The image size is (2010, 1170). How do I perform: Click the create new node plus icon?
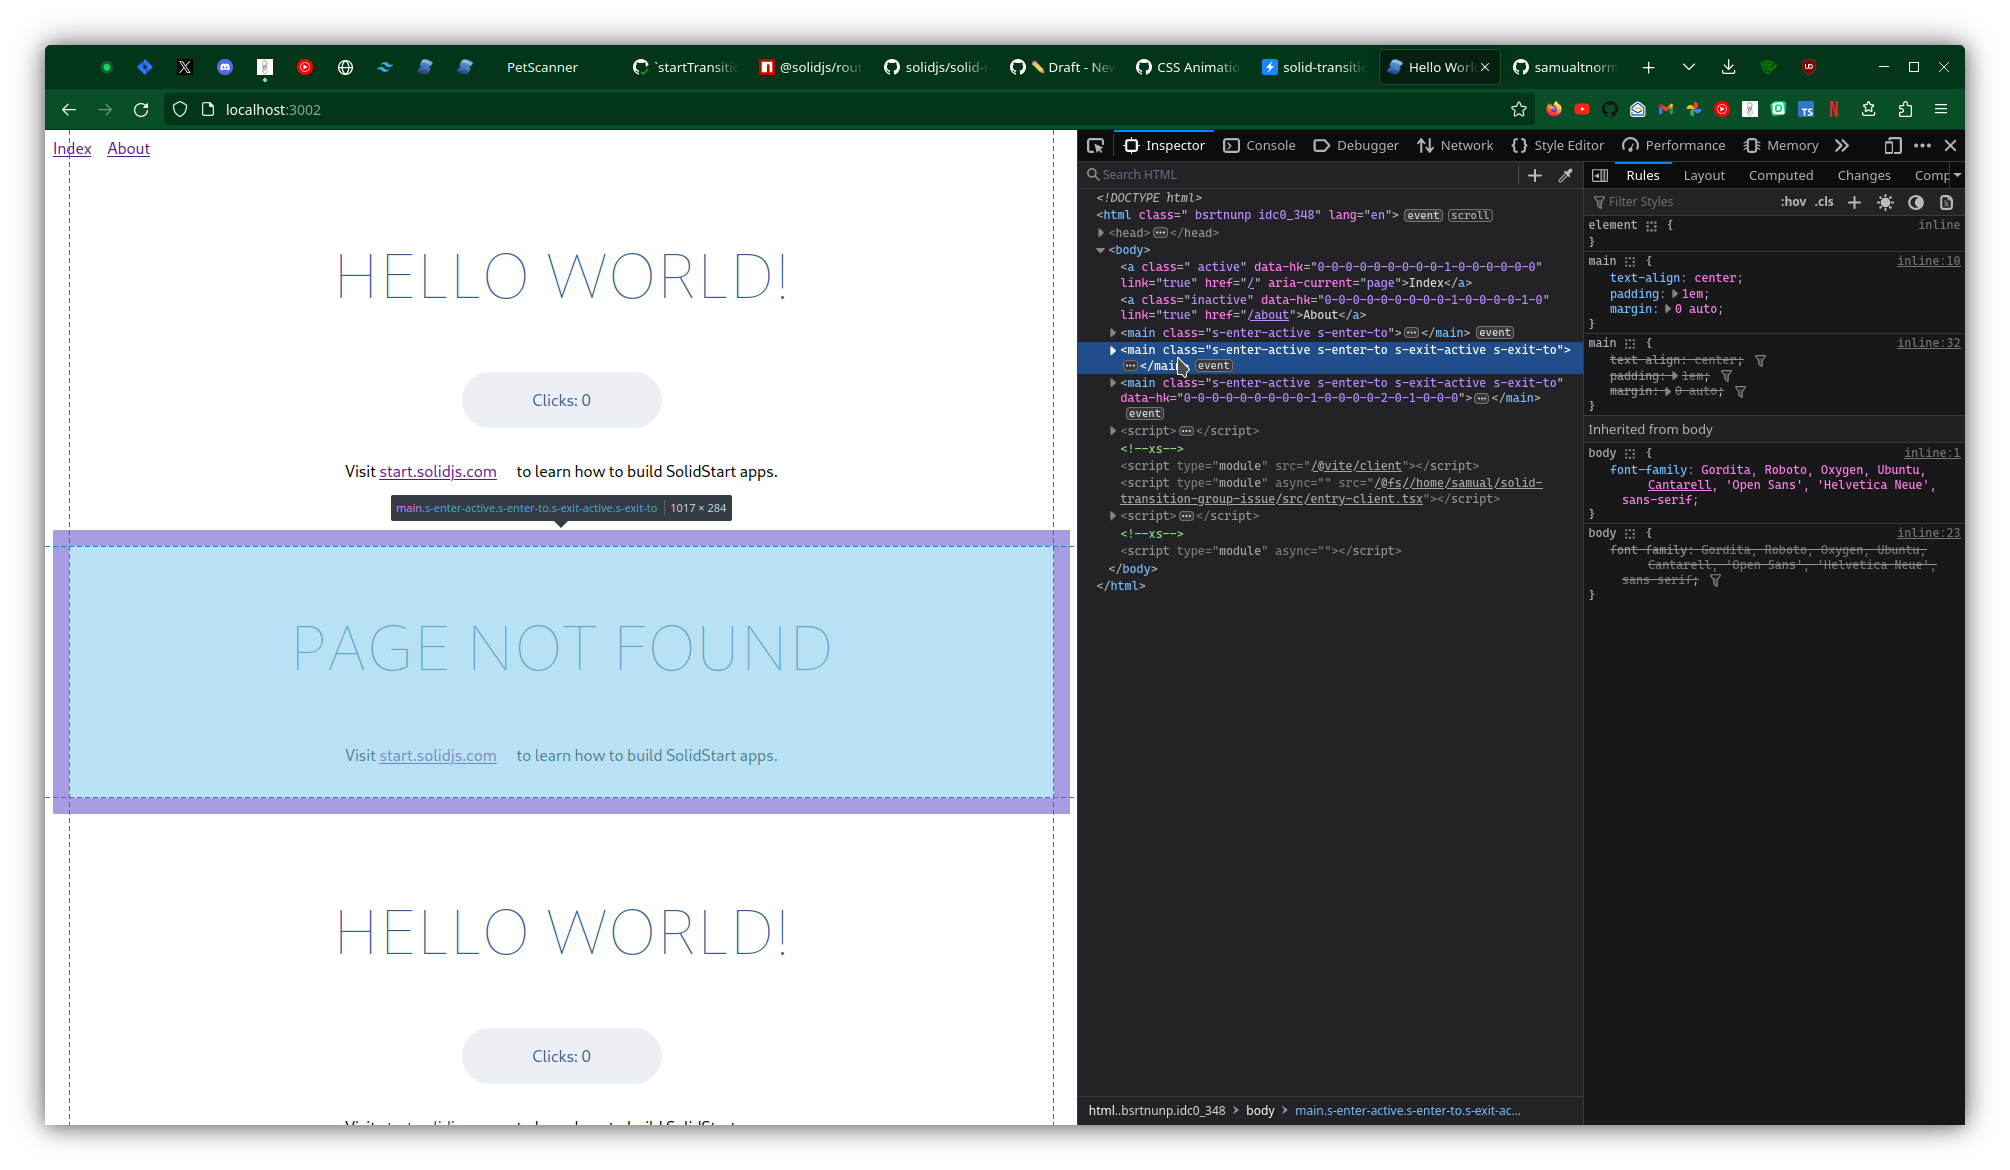point(1535,175)
